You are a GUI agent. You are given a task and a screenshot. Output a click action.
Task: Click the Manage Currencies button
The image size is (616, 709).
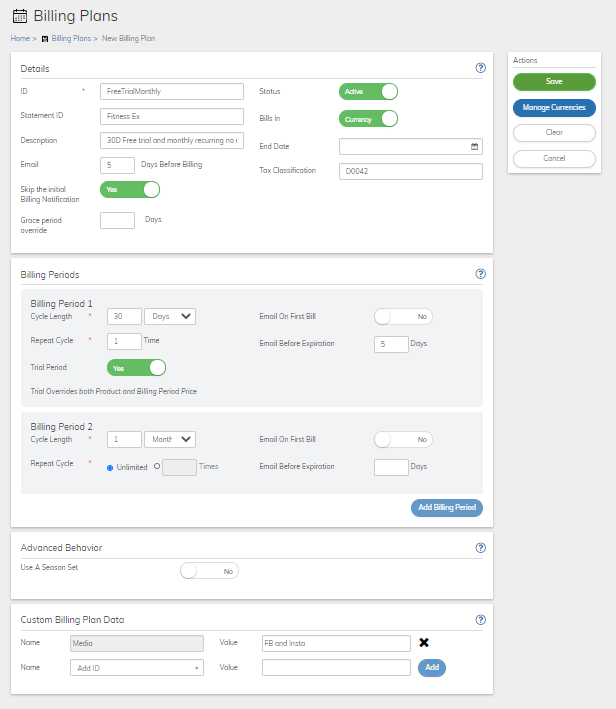coord(554,108)
